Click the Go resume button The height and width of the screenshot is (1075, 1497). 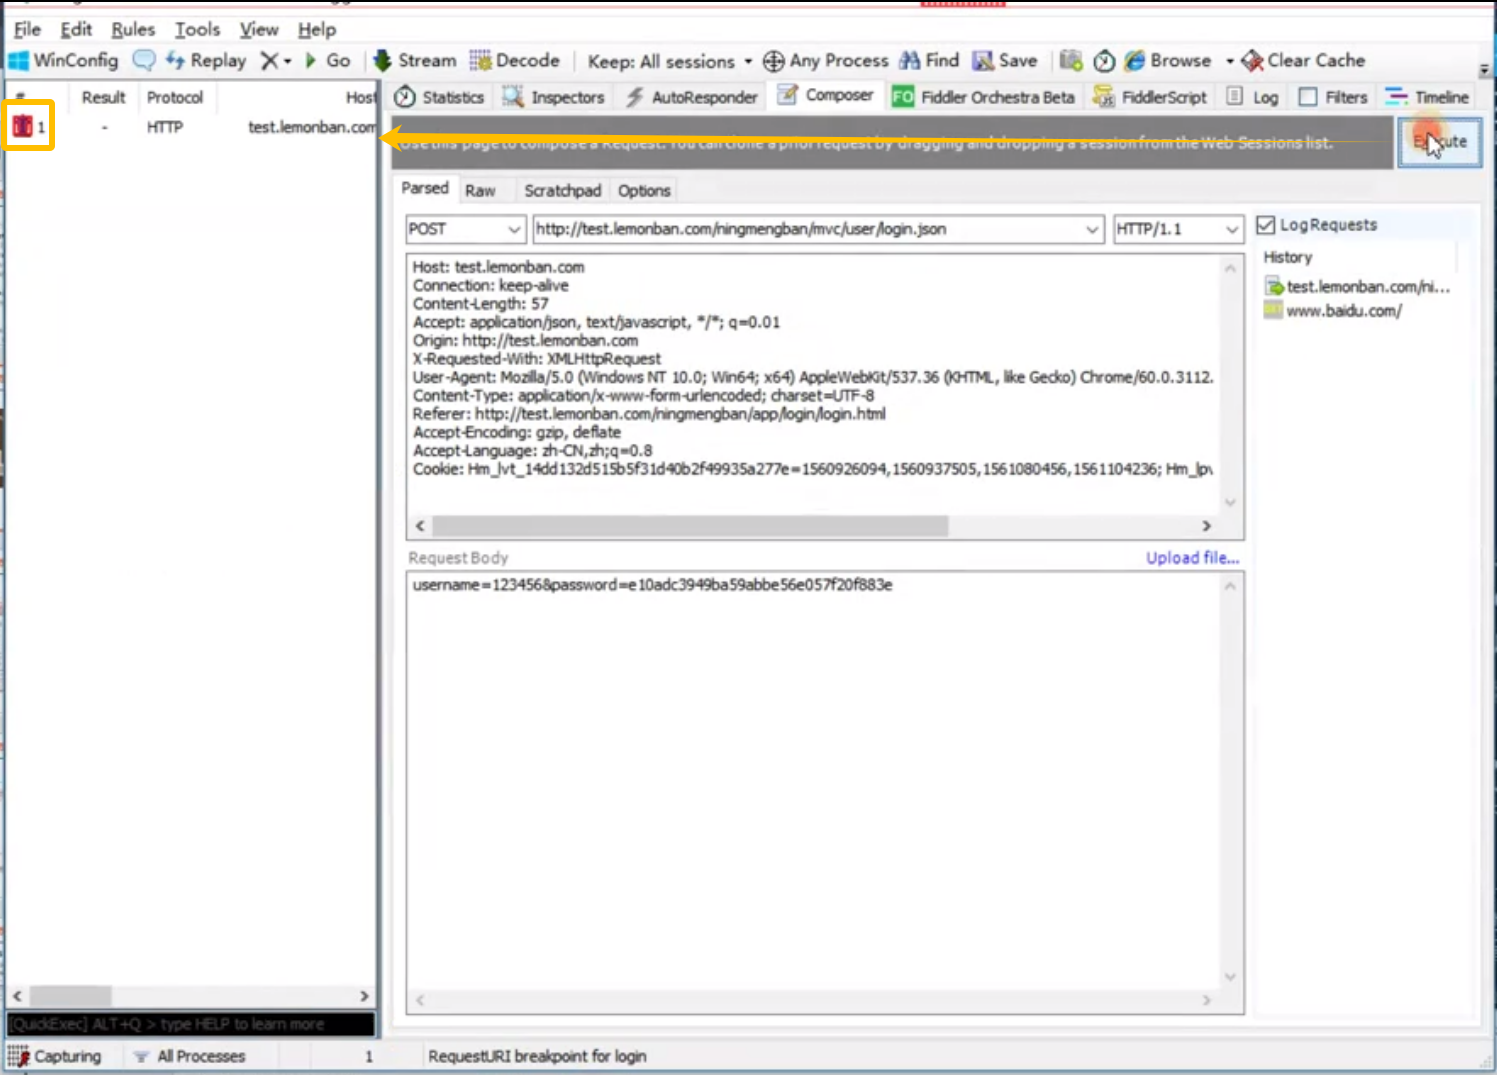328,61
